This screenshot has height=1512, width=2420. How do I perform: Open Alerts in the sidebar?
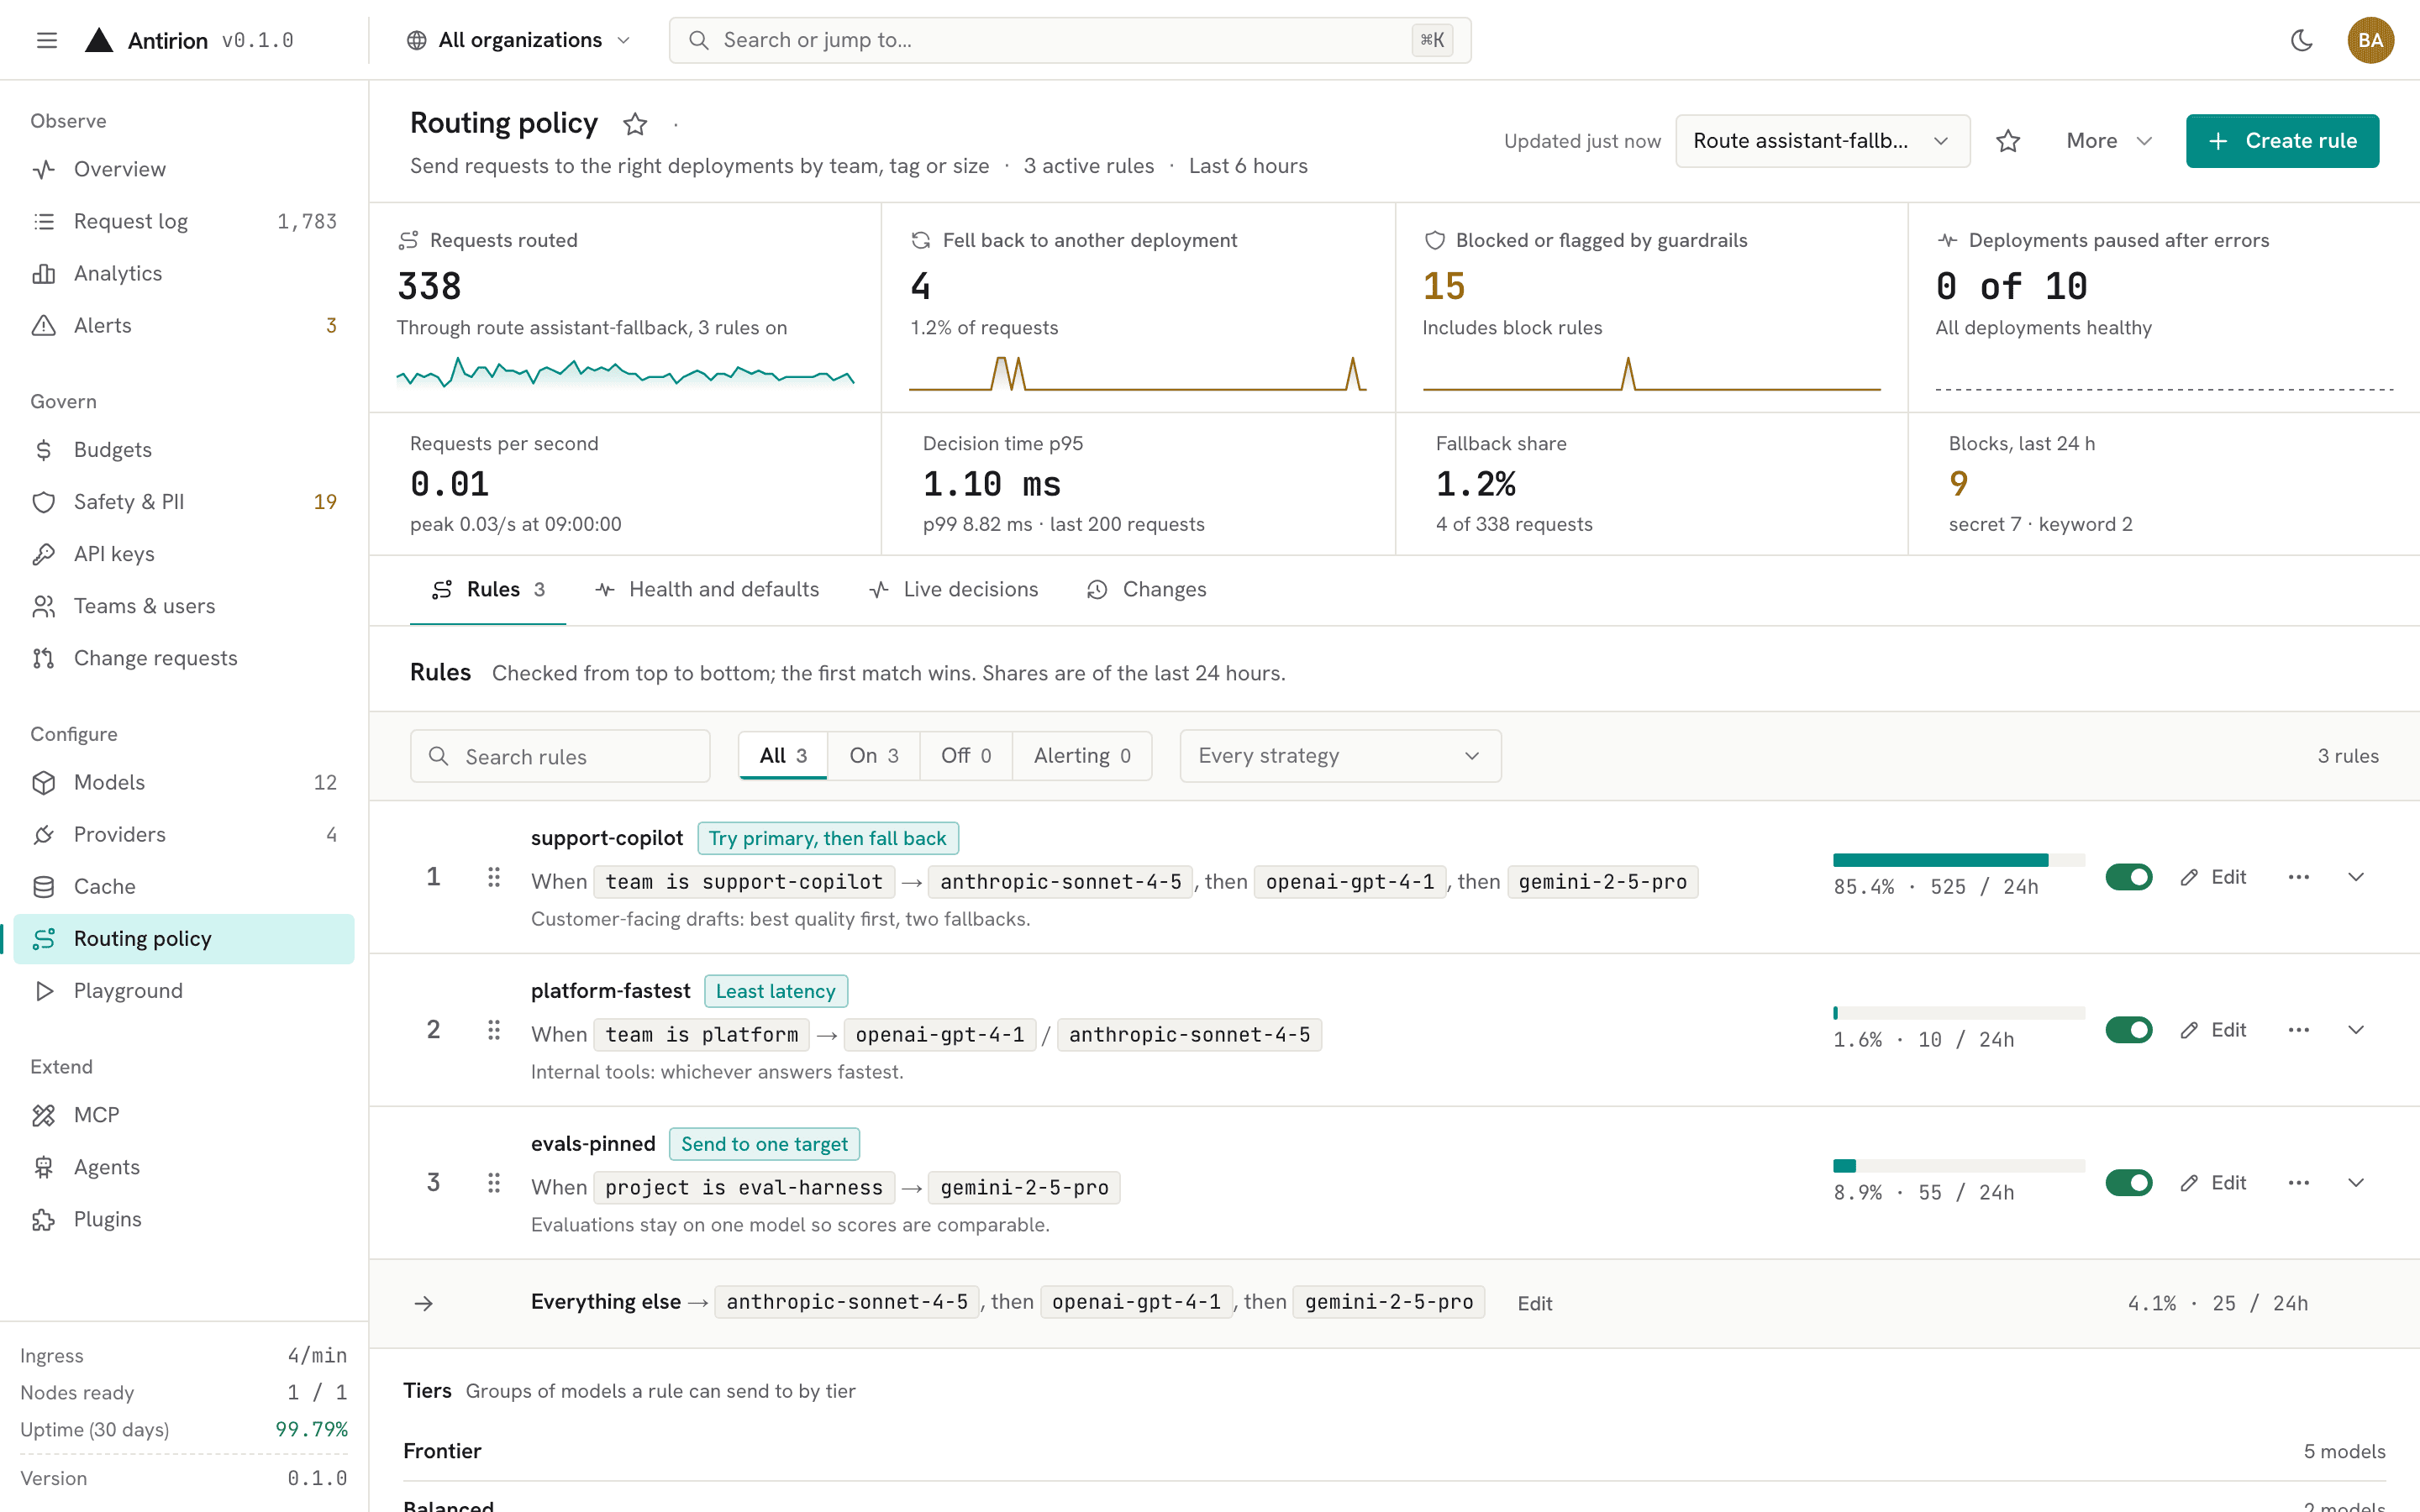pos(184,325)
